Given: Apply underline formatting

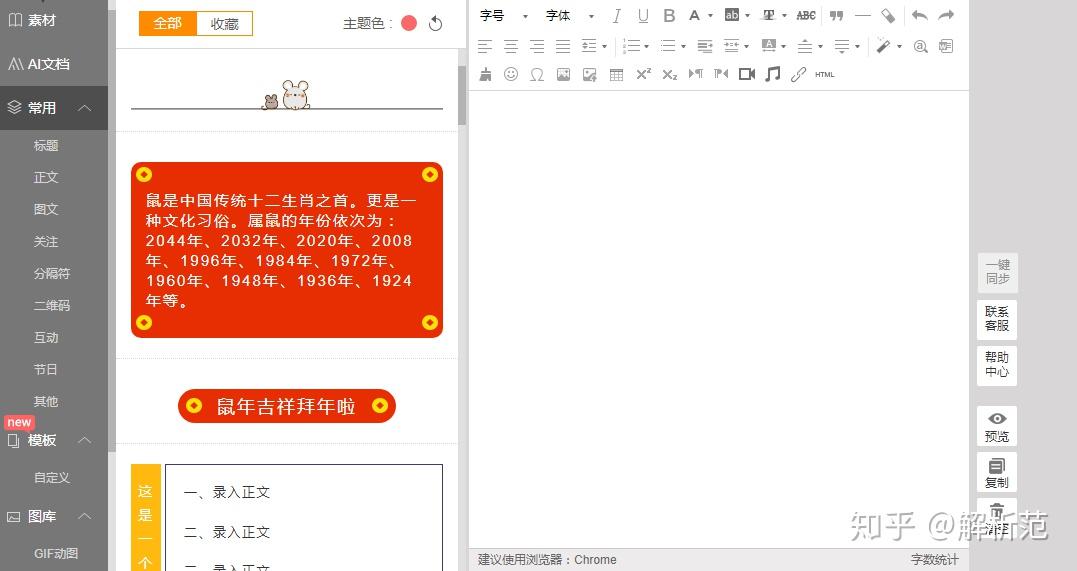Looking at the screenshot, I should point(643,16).
